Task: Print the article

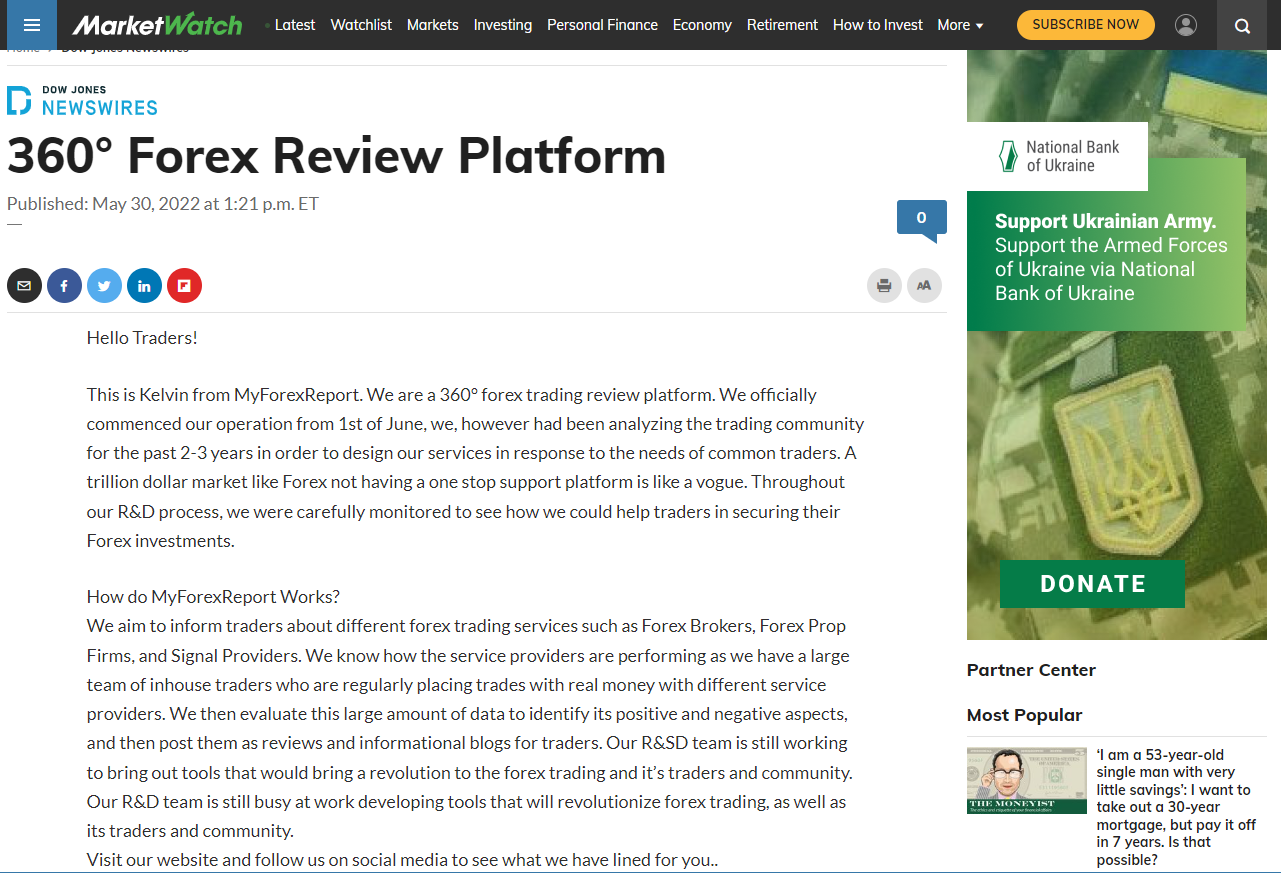Action: 884,285
